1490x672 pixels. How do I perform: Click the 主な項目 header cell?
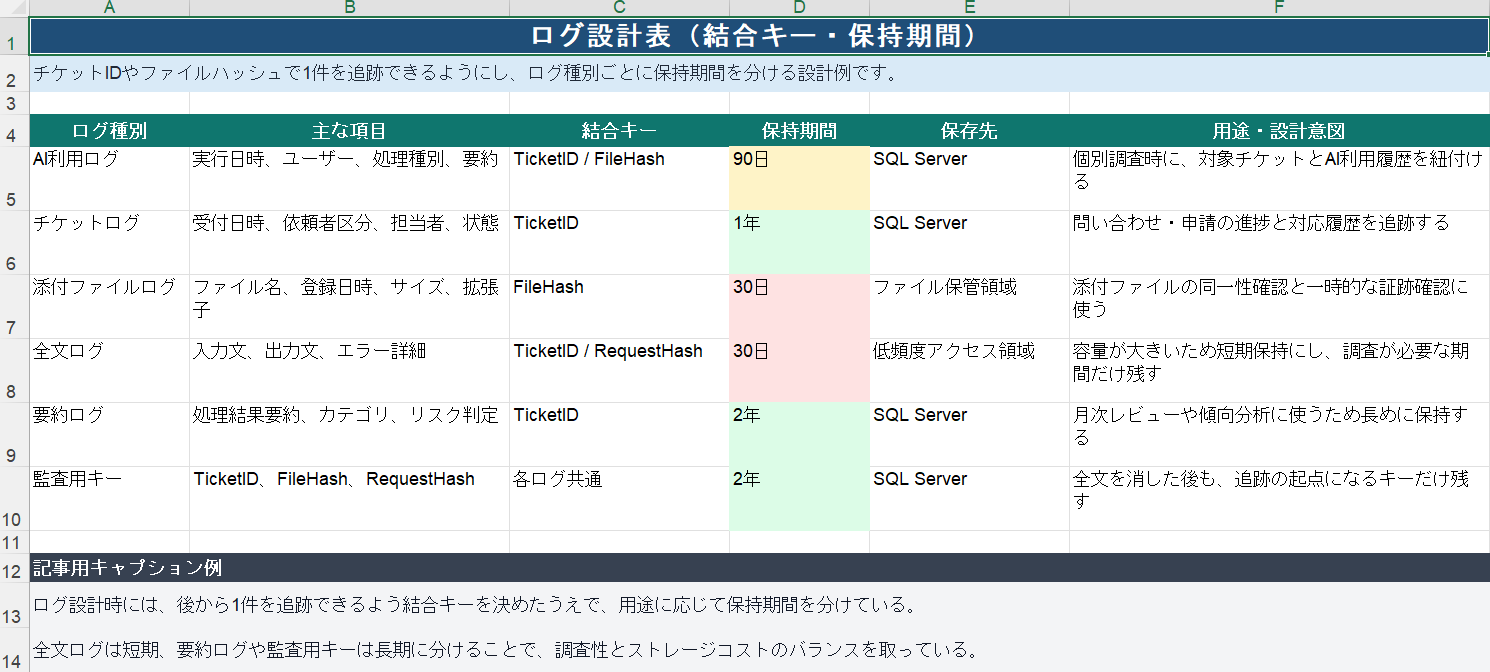(349, 131)
